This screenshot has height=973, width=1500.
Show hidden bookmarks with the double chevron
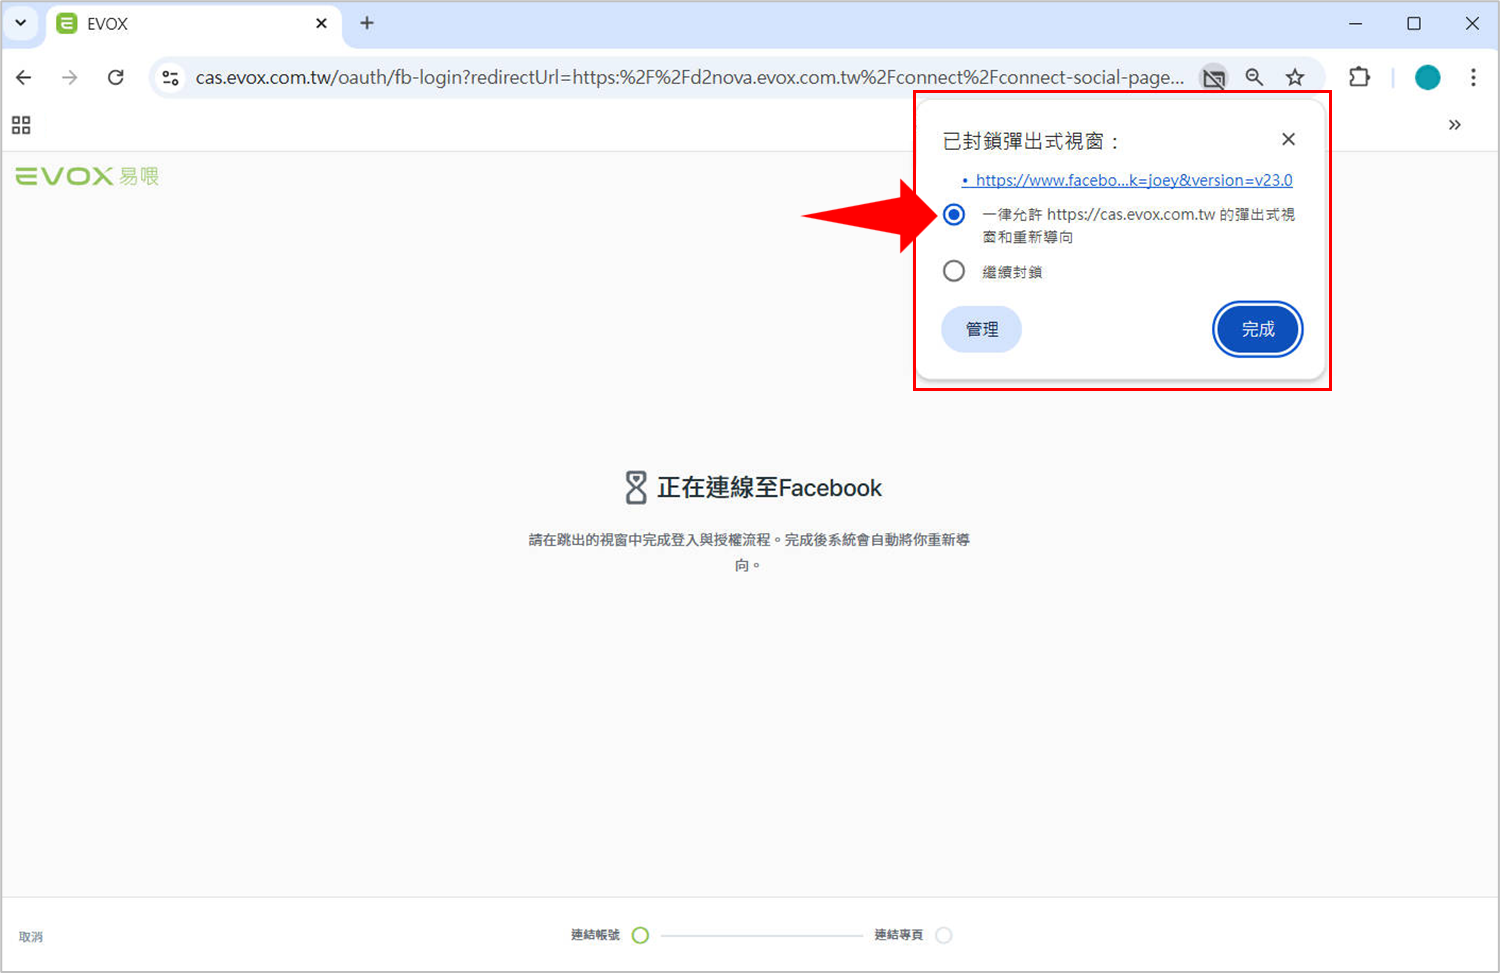click(x=1455, y=125)
